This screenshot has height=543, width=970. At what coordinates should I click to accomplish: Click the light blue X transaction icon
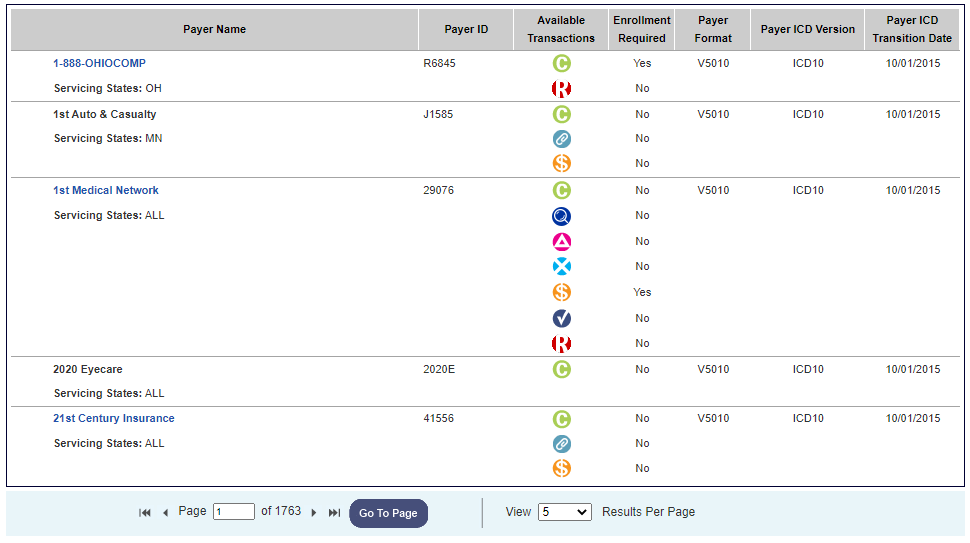coord(562,267)
